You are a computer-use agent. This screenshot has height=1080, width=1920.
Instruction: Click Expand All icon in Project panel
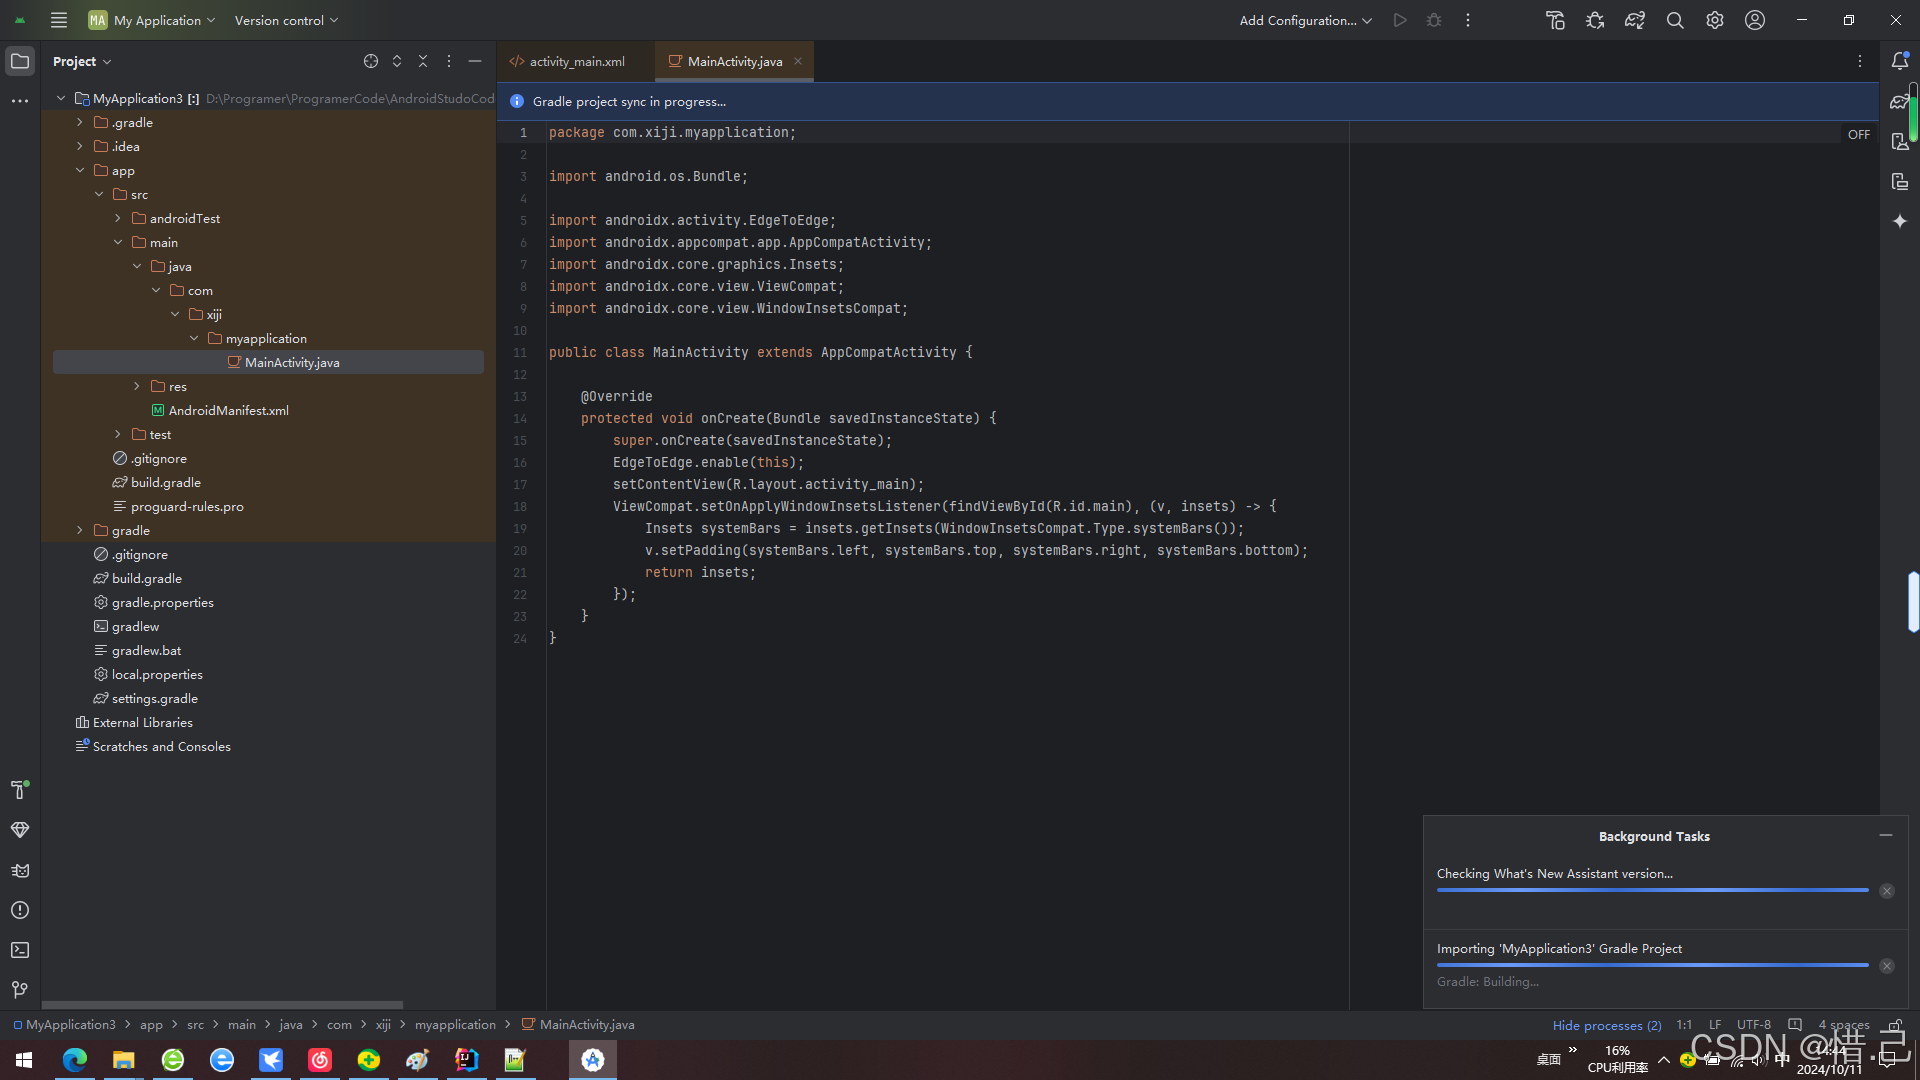397,61
